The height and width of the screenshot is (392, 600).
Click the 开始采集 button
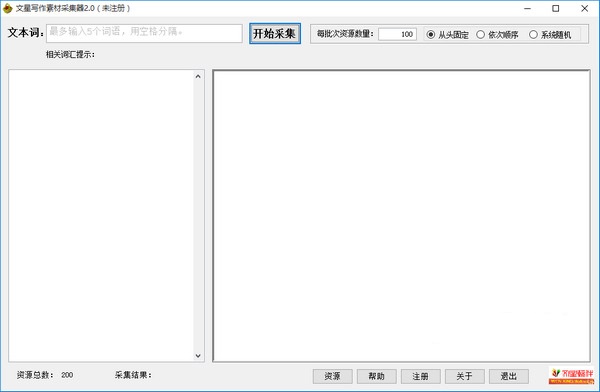tap(275, 34)
